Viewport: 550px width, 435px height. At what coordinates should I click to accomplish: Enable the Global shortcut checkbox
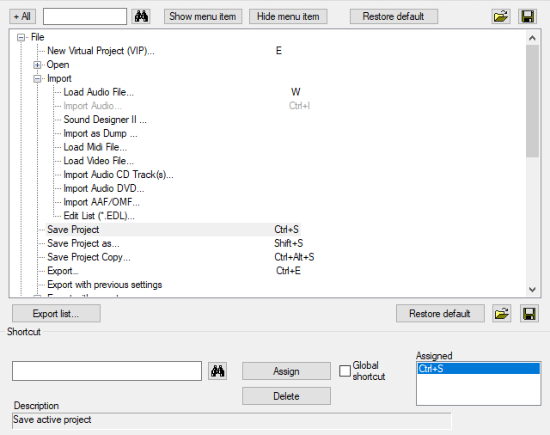(x=345, y=371)
